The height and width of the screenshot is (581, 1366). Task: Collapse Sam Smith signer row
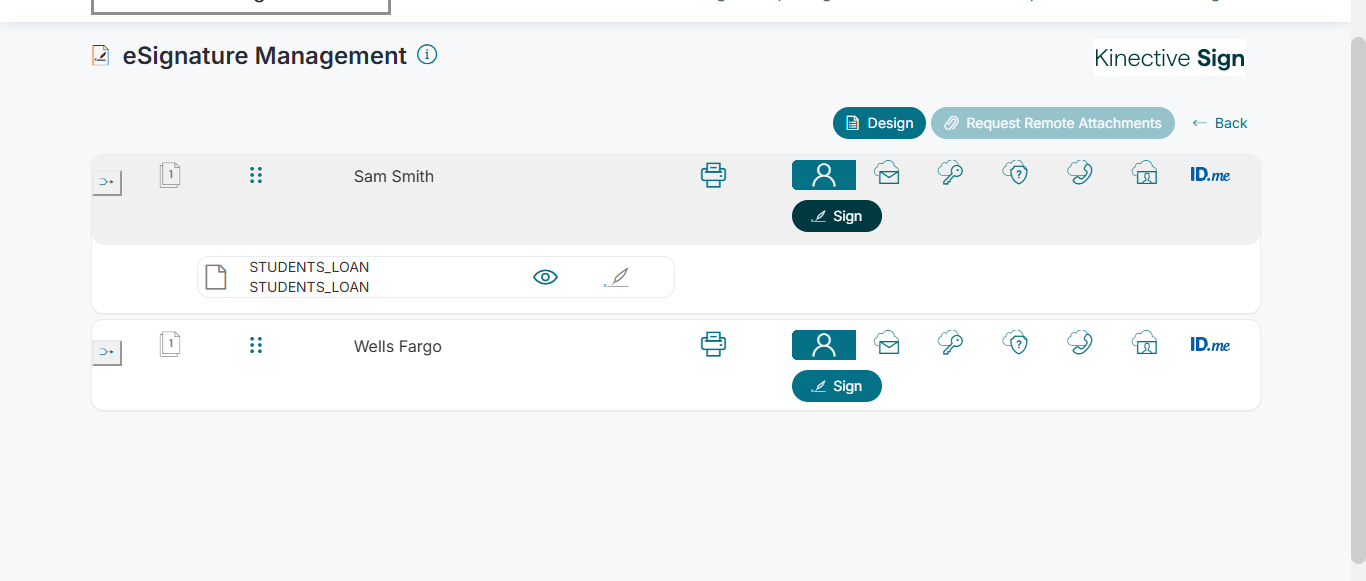pyautogui.click(x=107, y=183)
